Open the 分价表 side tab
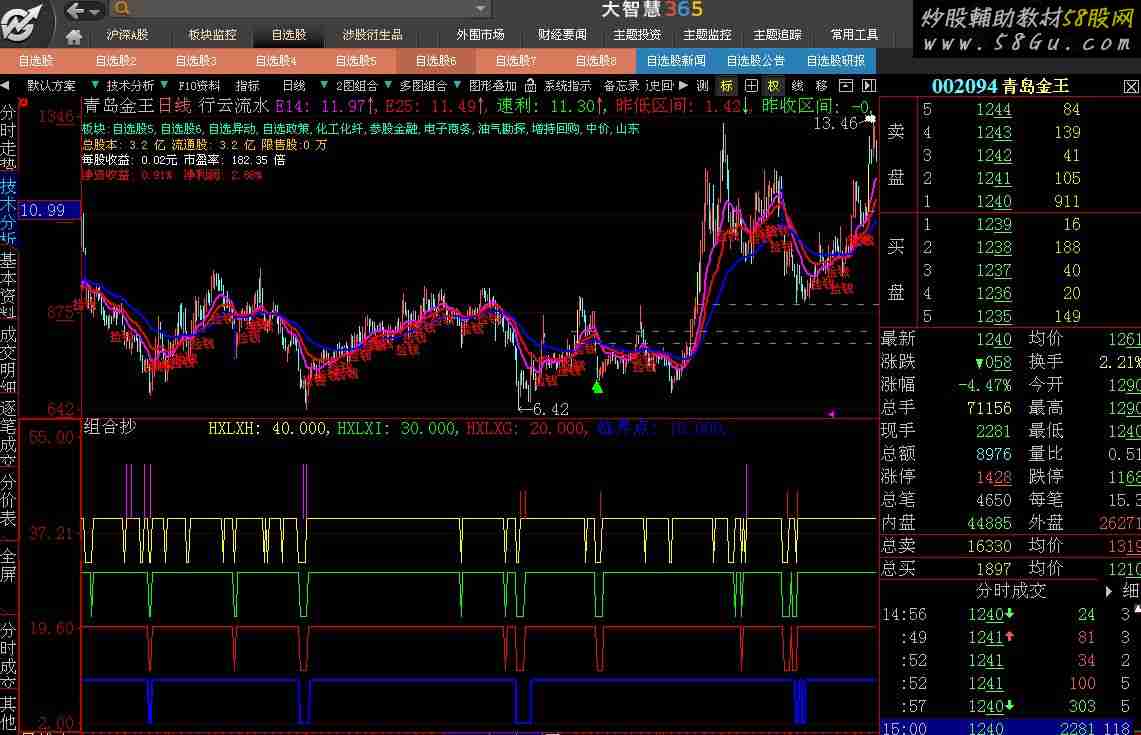The height and width of the screenshot is (735, 1141). tap(8, 501)
